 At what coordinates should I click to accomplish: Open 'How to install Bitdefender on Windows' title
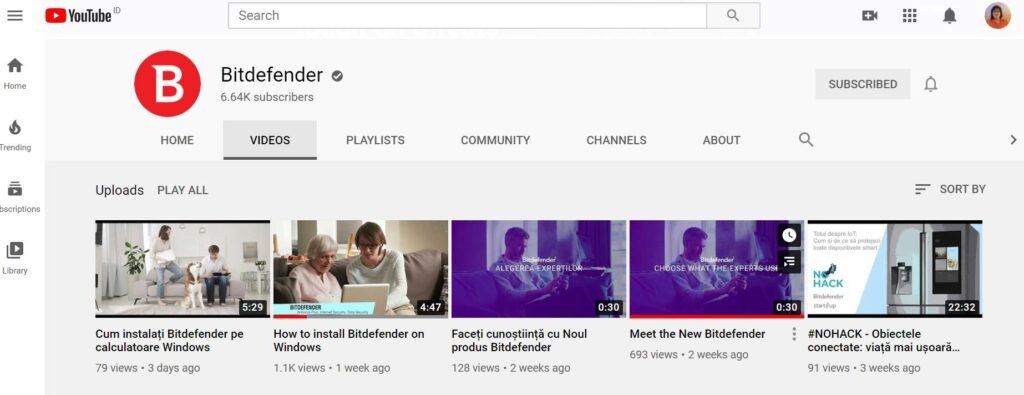coord(349,341)
